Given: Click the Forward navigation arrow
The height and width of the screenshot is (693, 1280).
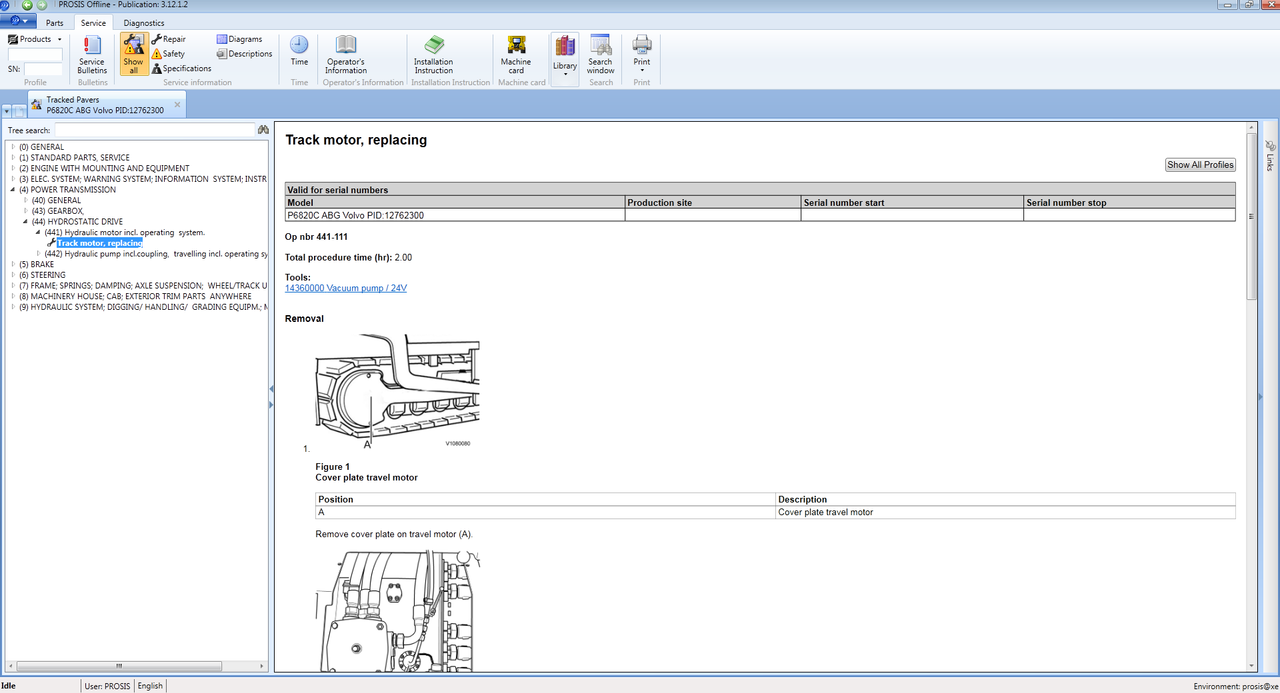Looking at the screenshot, I should coord(41,5).
